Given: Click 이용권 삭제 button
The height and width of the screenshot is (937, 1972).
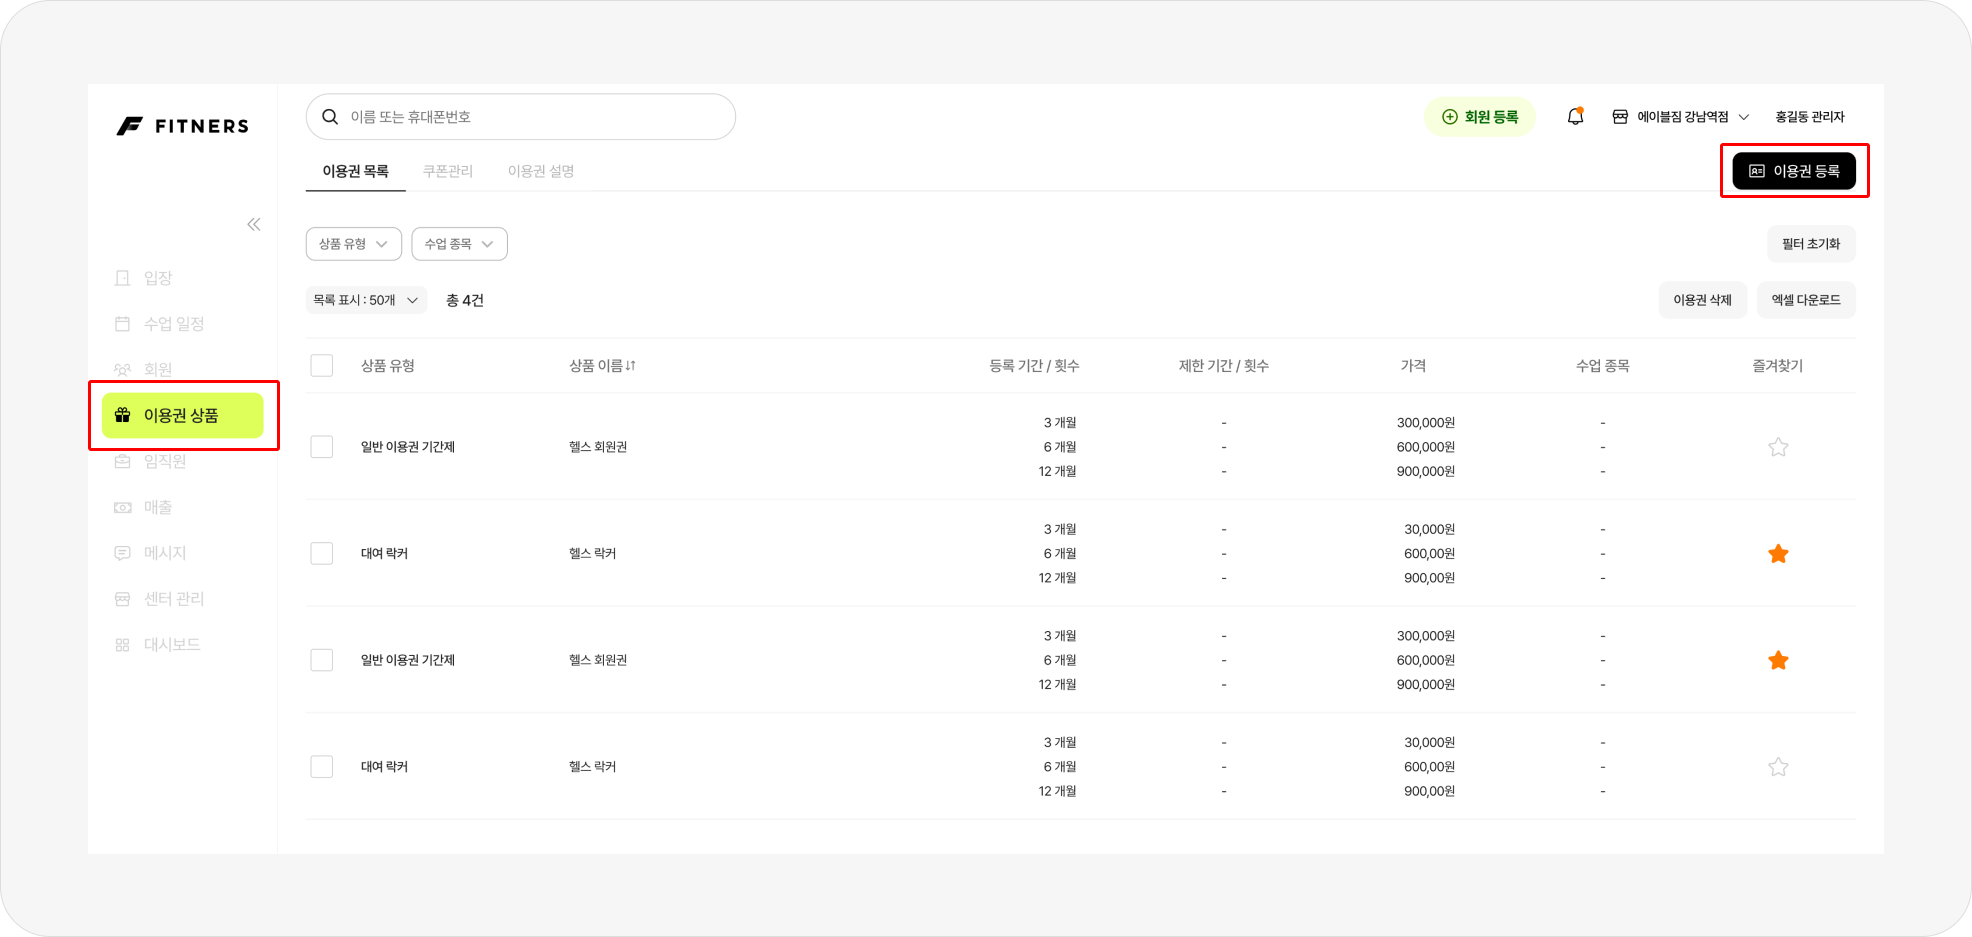Looking at the screenshot, I should click(1703, 300).
